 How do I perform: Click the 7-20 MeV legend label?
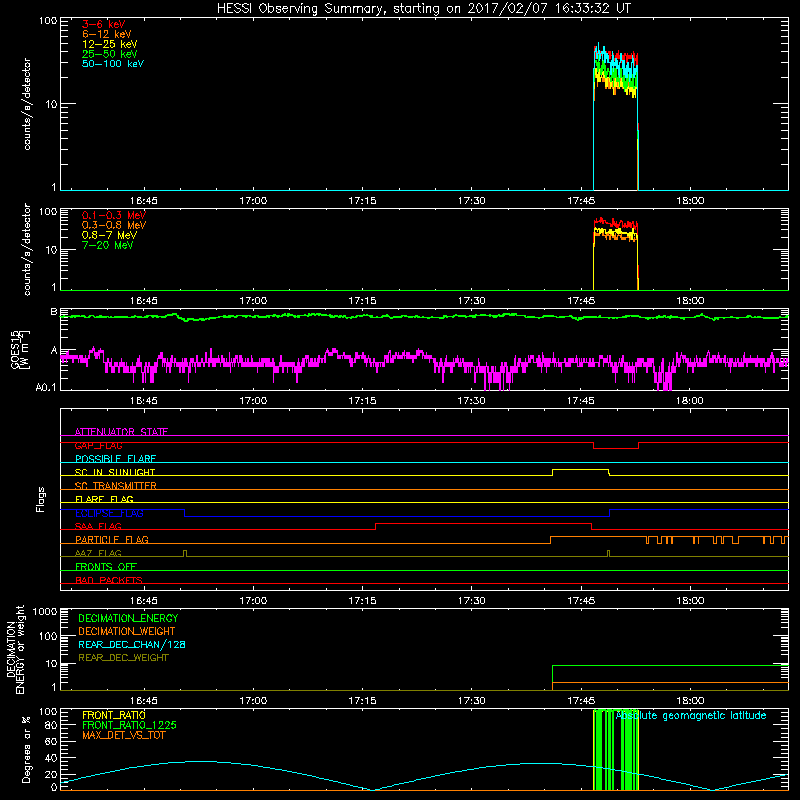coord(108,245)
